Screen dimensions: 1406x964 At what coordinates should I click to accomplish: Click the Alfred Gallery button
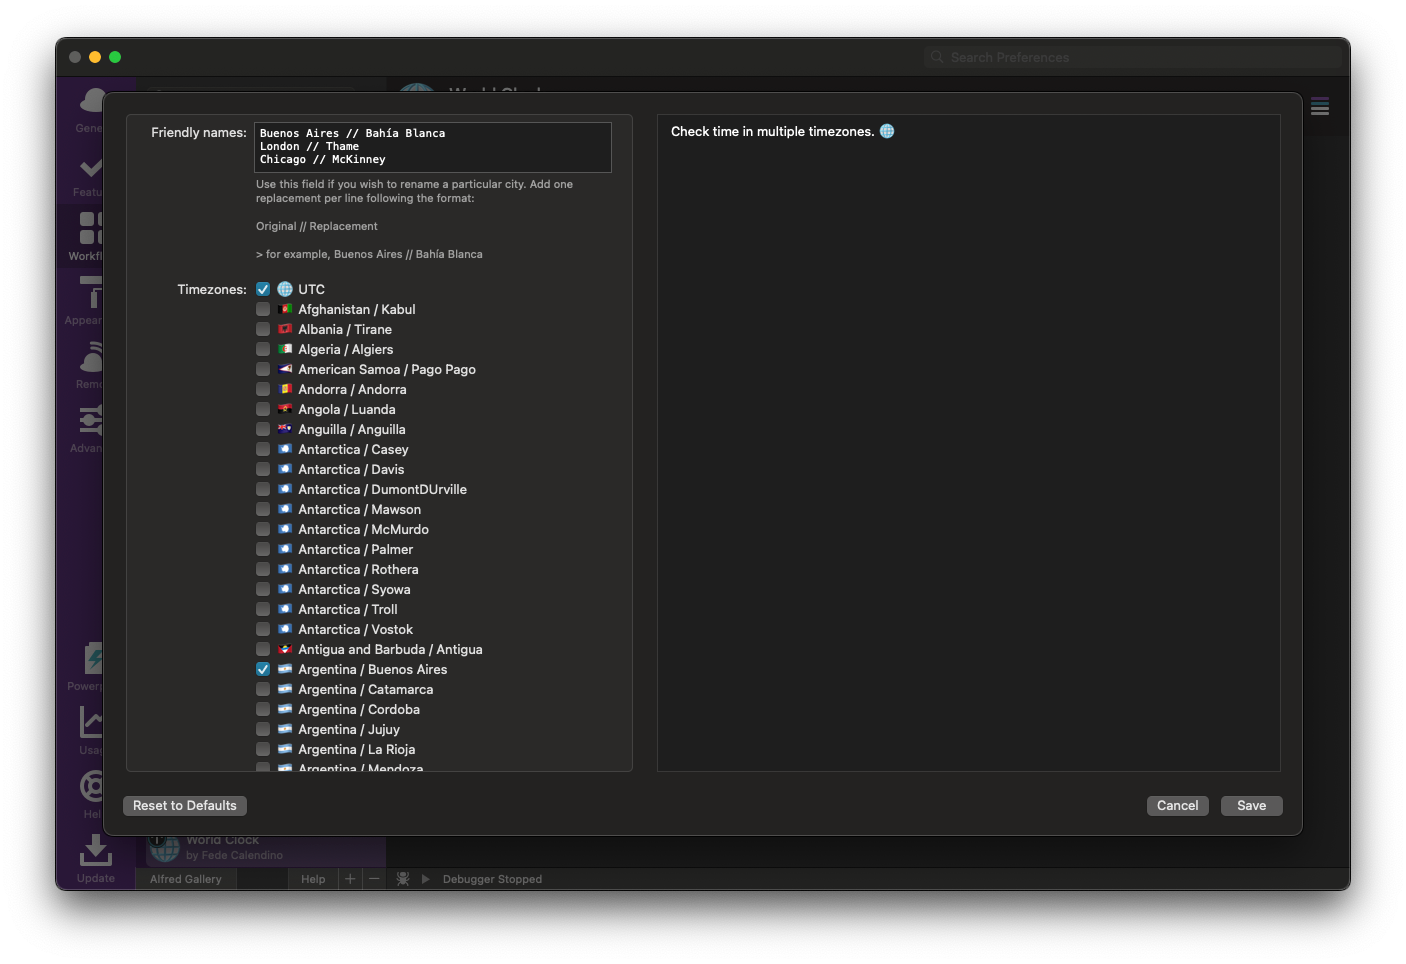coord(186,879)
